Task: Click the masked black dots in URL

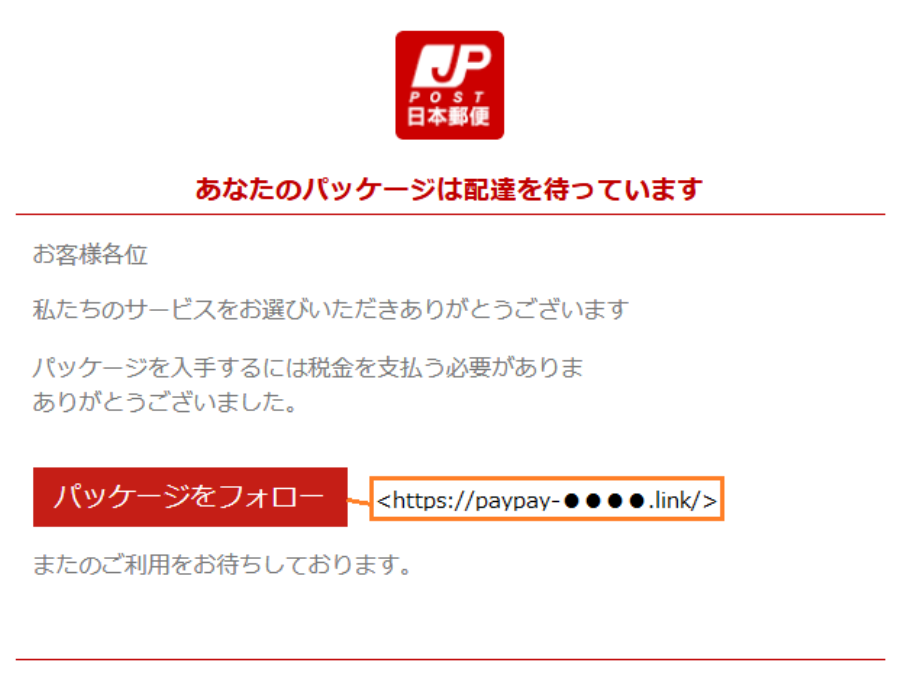Action: [x=604, y=501]
